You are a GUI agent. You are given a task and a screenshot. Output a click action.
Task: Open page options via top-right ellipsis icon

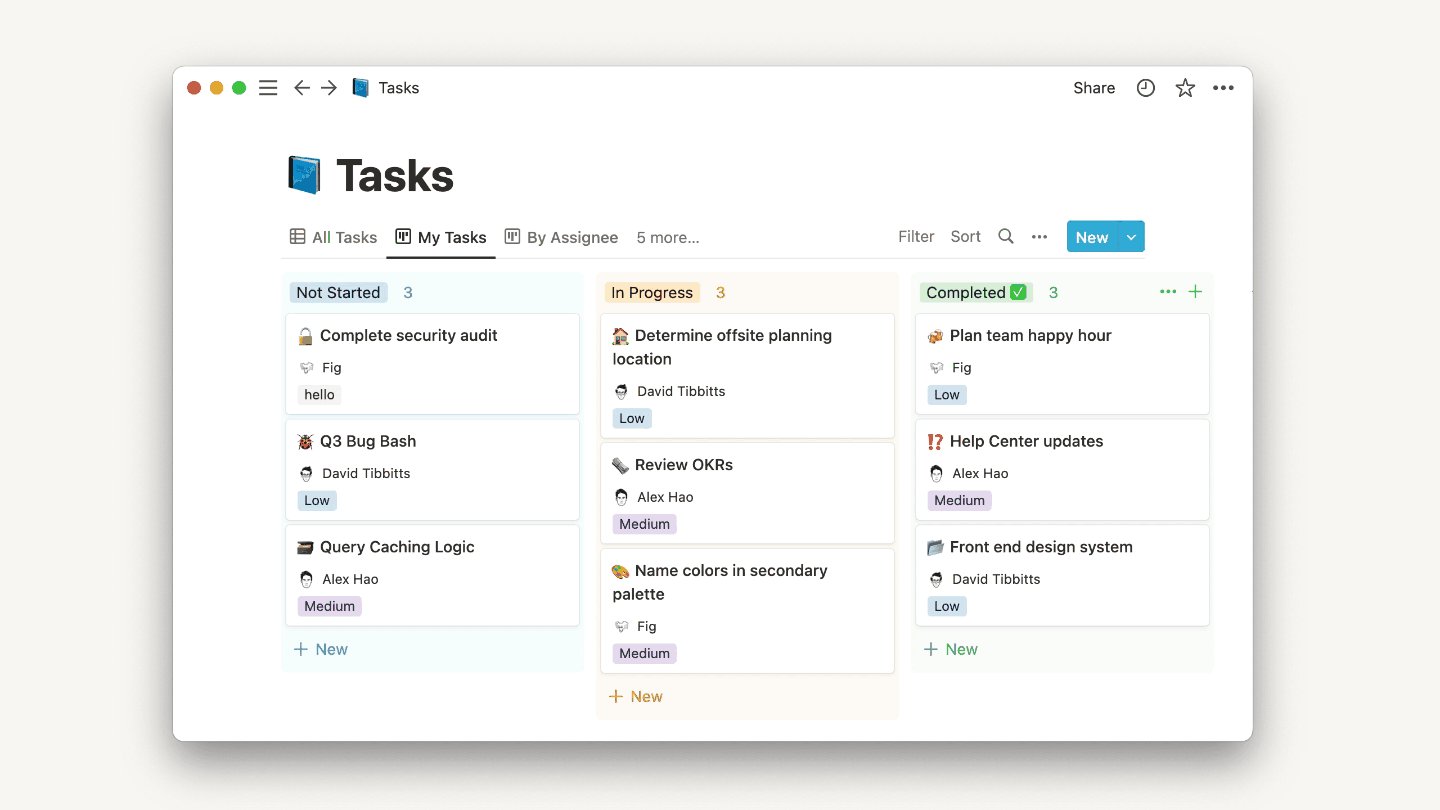point(1223,88)
